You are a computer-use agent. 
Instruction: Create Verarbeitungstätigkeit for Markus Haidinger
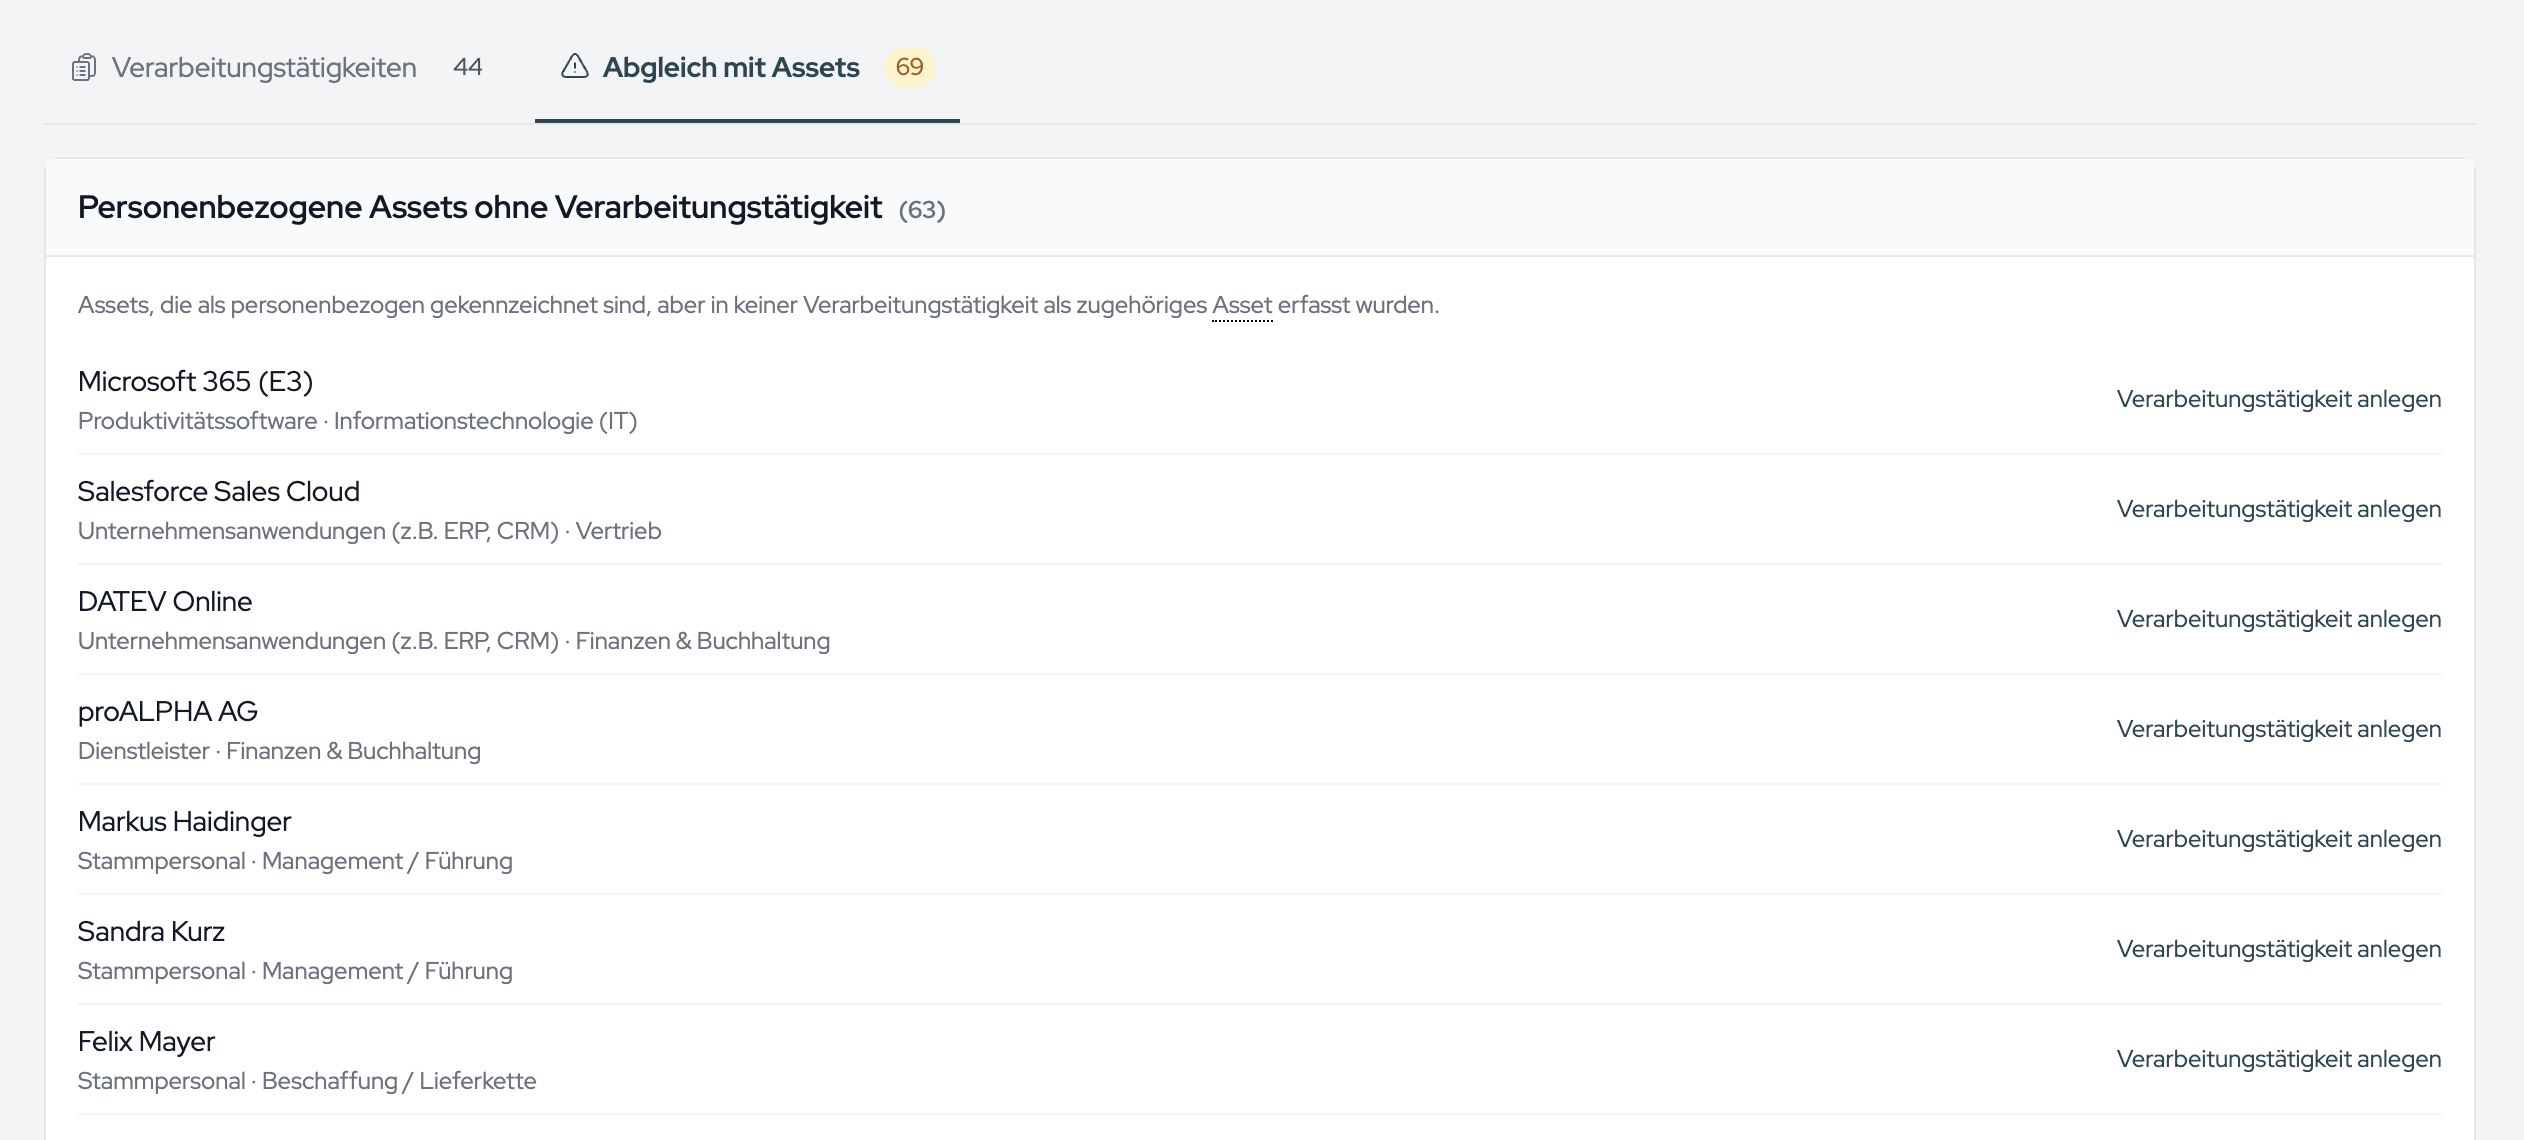point(2279,839)
